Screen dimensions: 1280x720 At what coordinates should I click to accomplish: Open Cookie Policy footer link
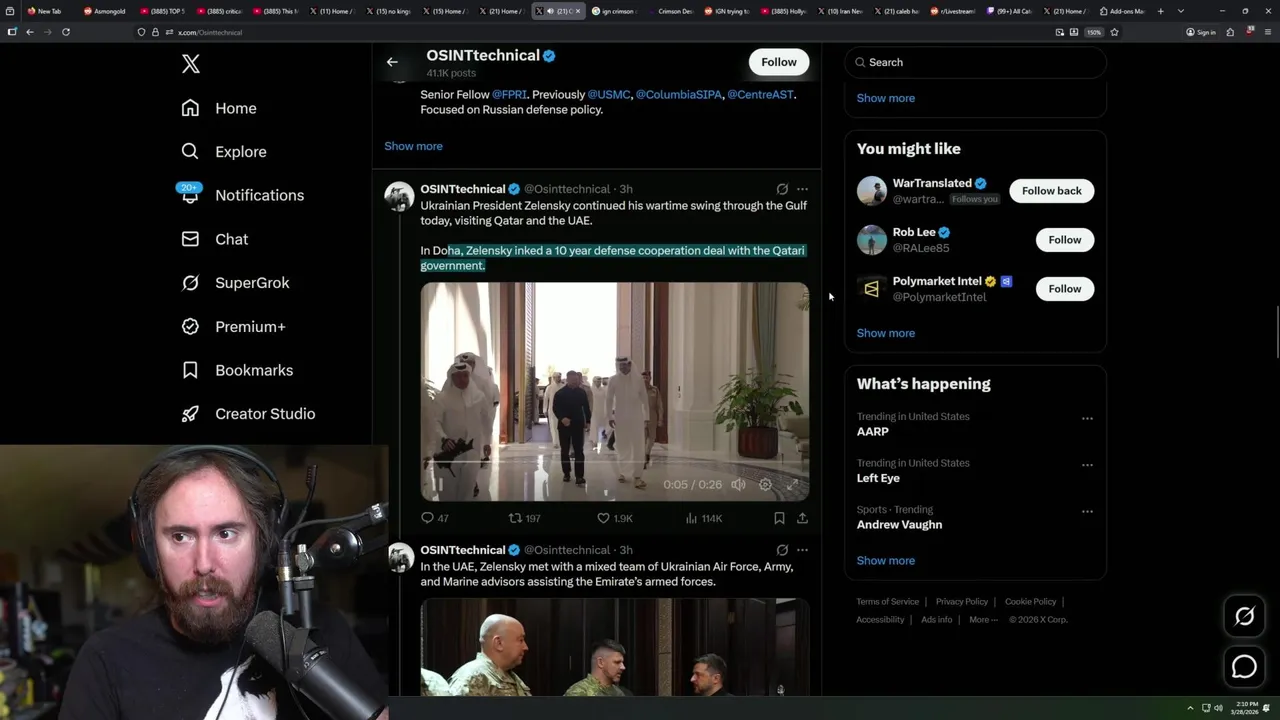click(1030, 602)
